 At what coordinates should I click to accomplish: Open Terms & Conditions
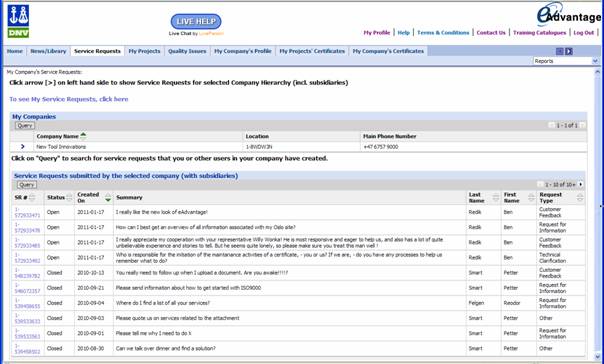(x=443, y=33)
